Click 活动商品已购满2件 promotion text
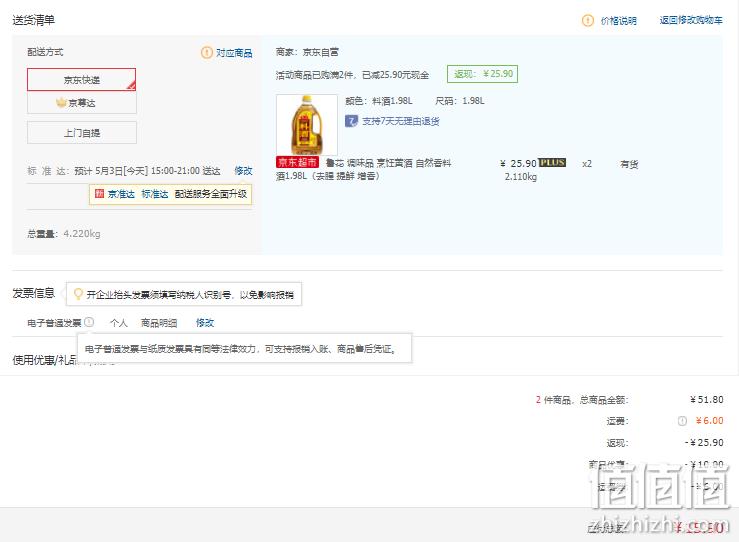Viewport: 739px width, 542px height. 352,75
